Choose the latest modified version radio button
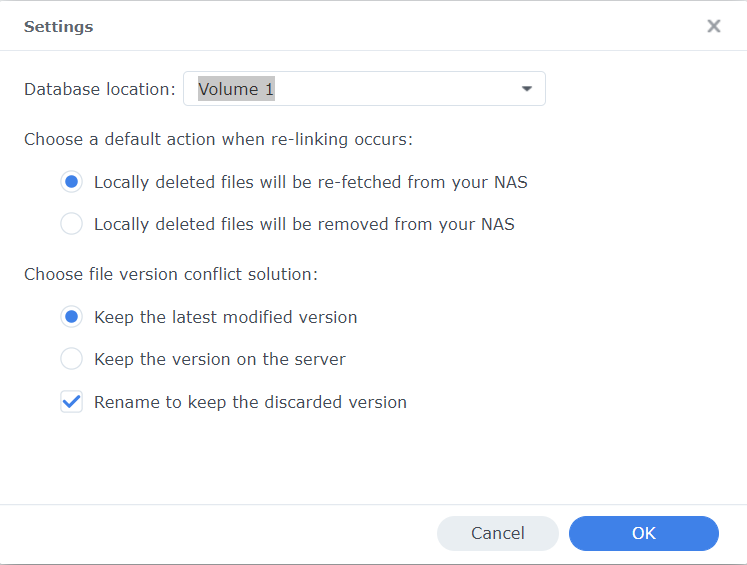747x565 pixels. [71, 317]
